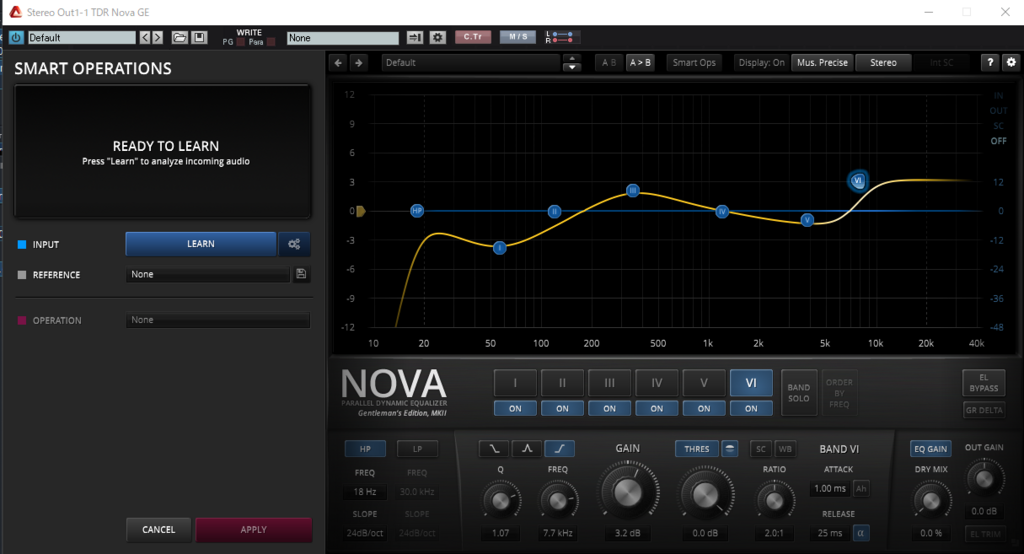Viewport: 1024px width, 554px height.
Task: Enable the PG write checkbox
Action: 240,42
